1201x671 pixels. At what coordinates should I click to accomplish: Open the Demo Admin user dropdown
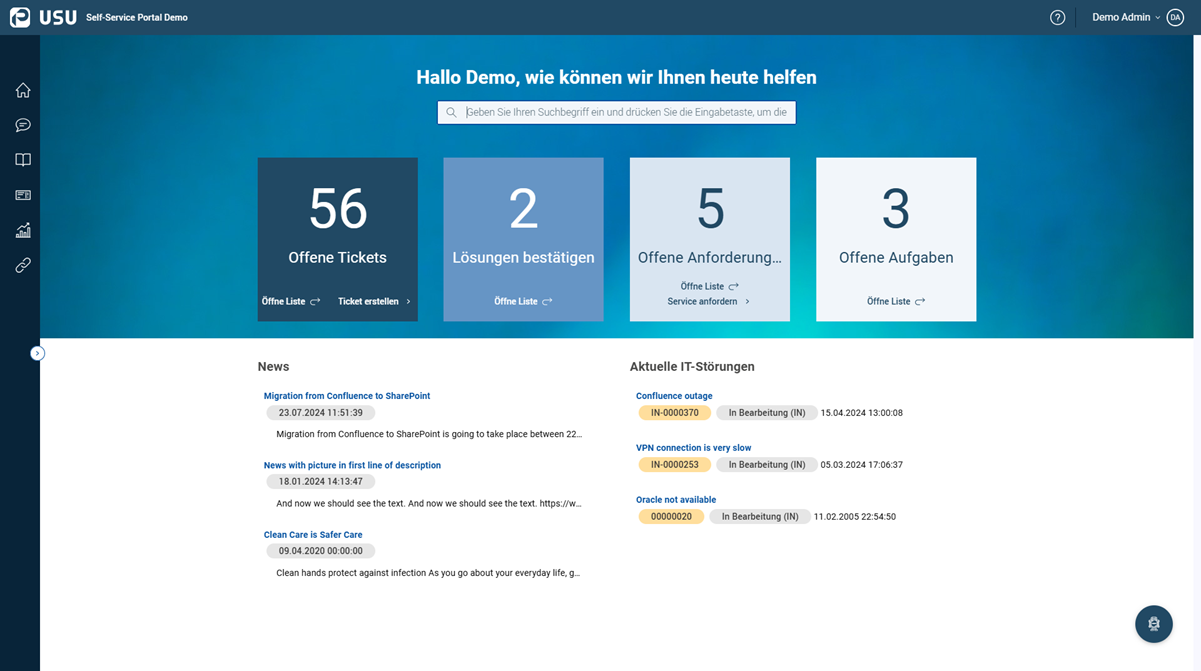pyautogui.click(x=1126, y=17)
